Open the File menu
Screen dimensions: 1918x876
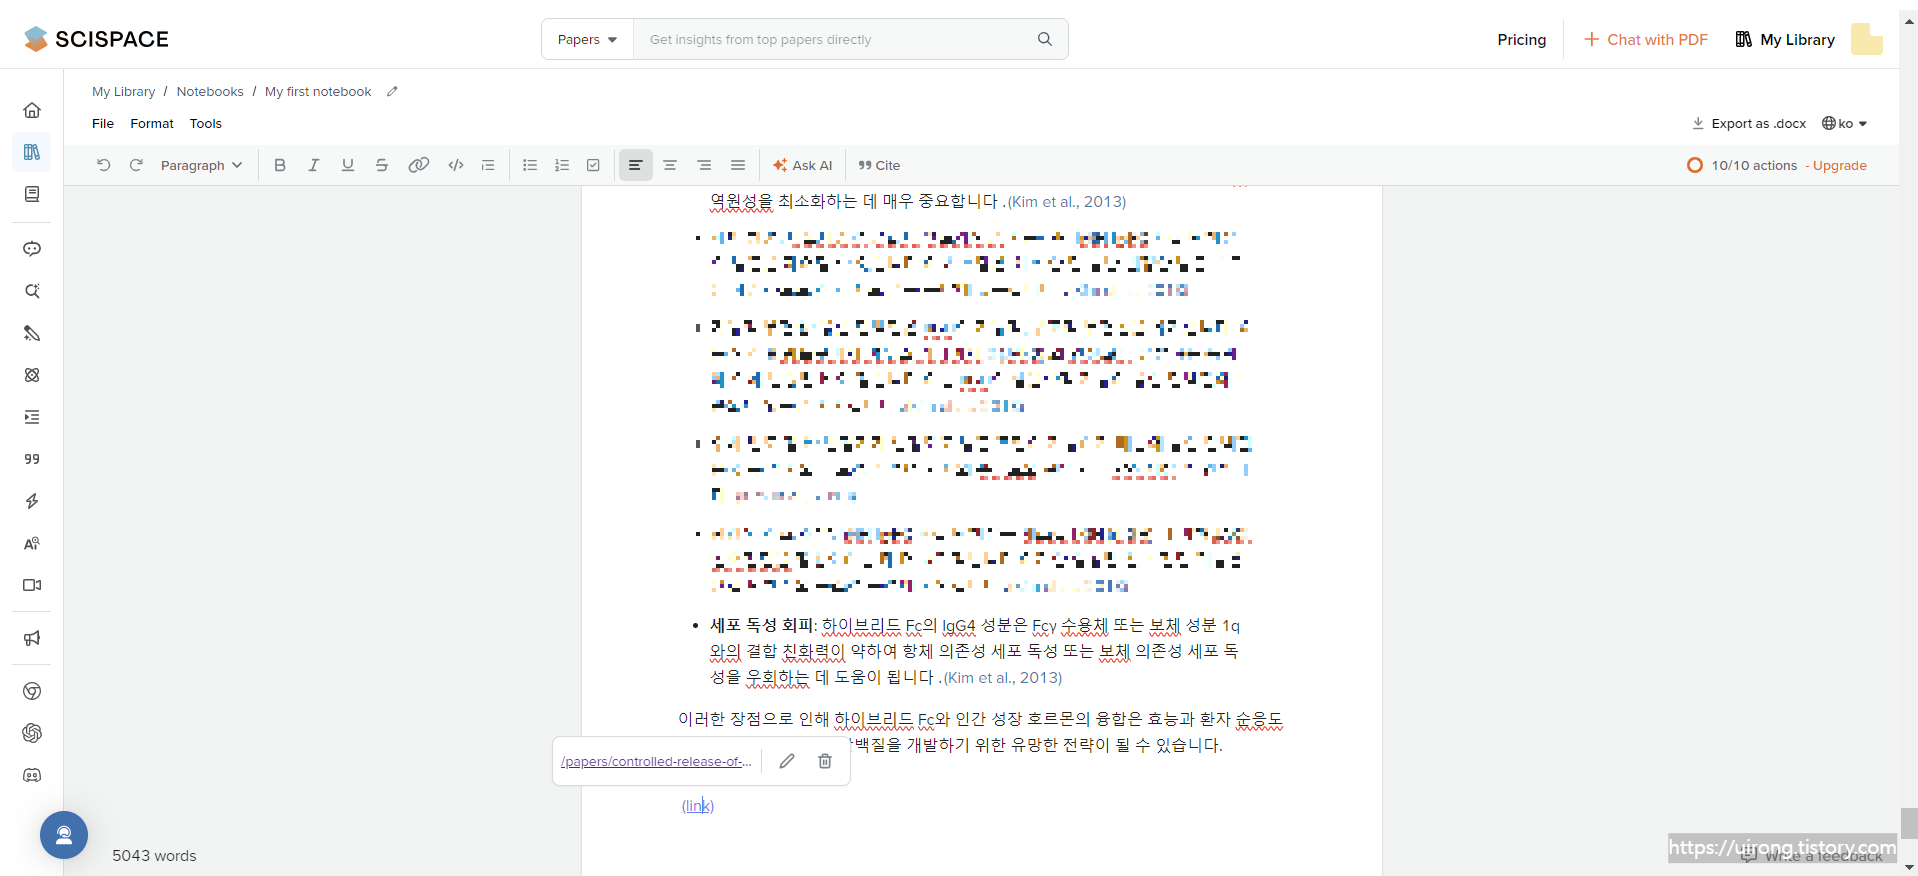click(x=103, y=123)
